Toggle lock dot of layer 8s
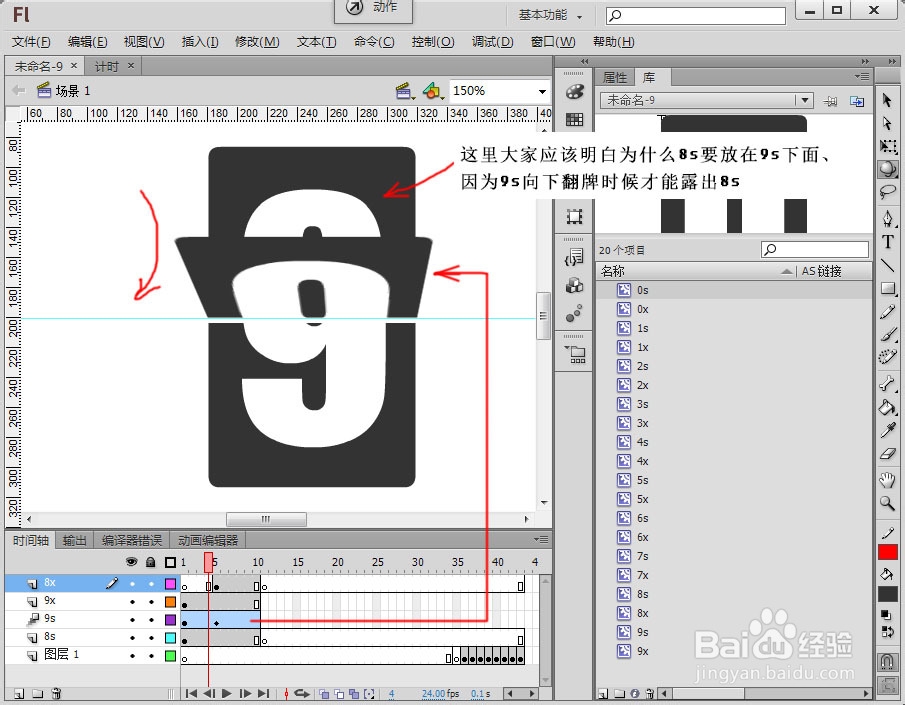This screenshot has width=905, height=705. [151, 638]
